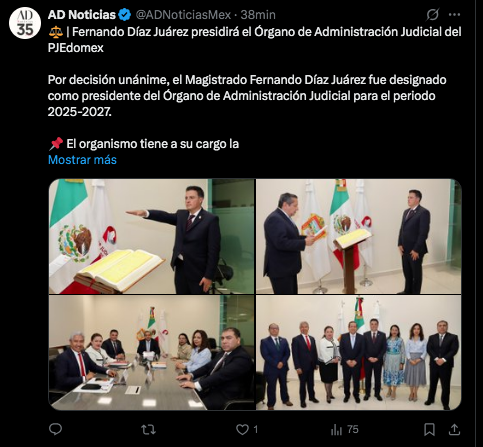This screenshot has height=447, width=483.
Task: Open the standing group photo
Action: (359, 353)
